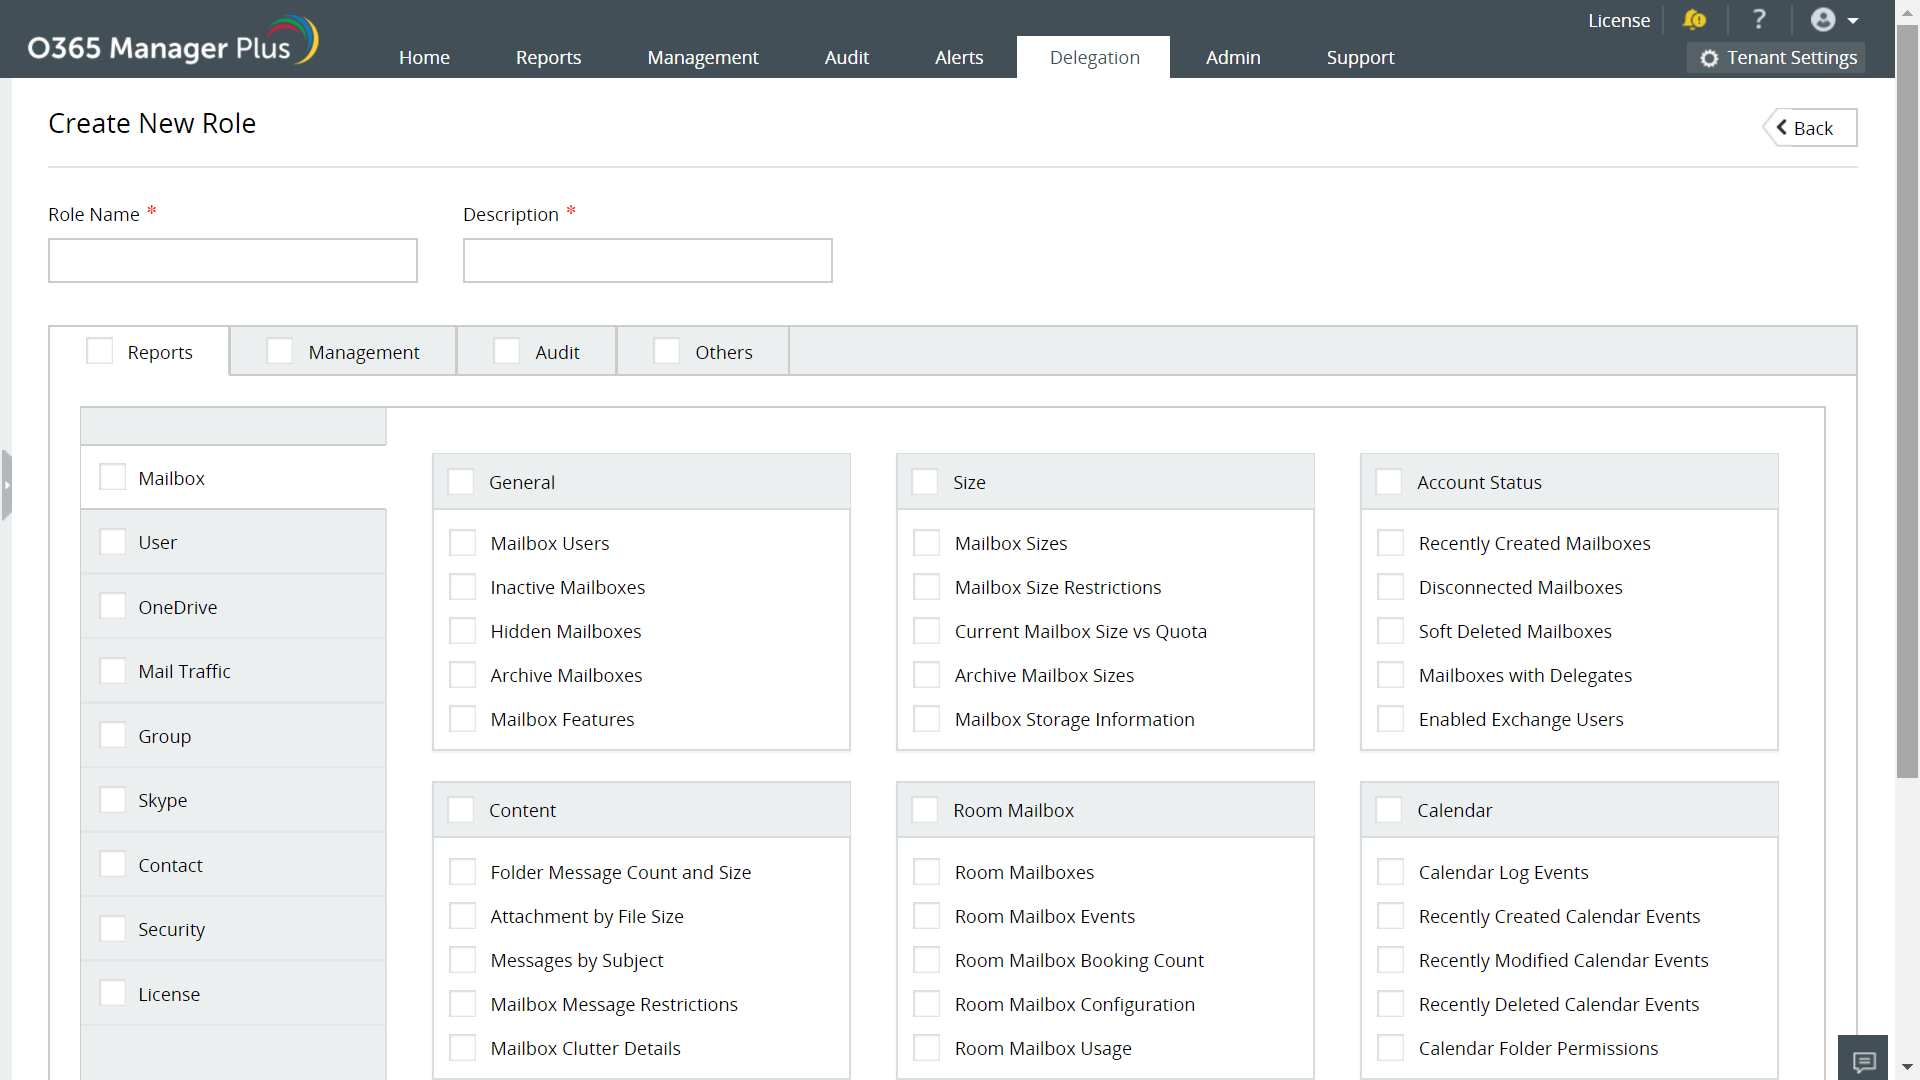Open the help question mark icon
Viewport: 1920px width, 1080px height.
point(1759,20)
